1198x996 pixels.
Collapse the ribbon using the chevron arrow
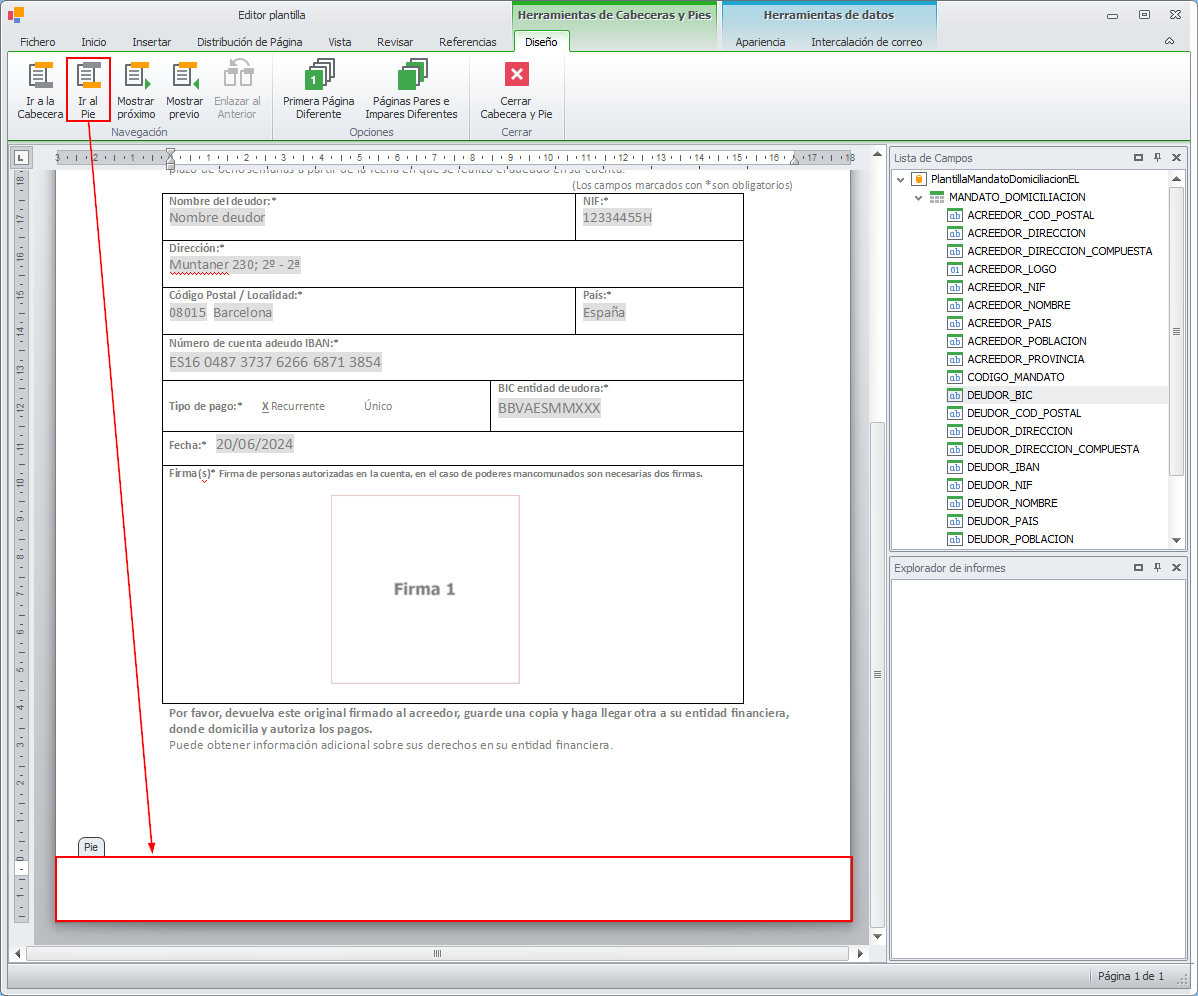click(1169, 42)
